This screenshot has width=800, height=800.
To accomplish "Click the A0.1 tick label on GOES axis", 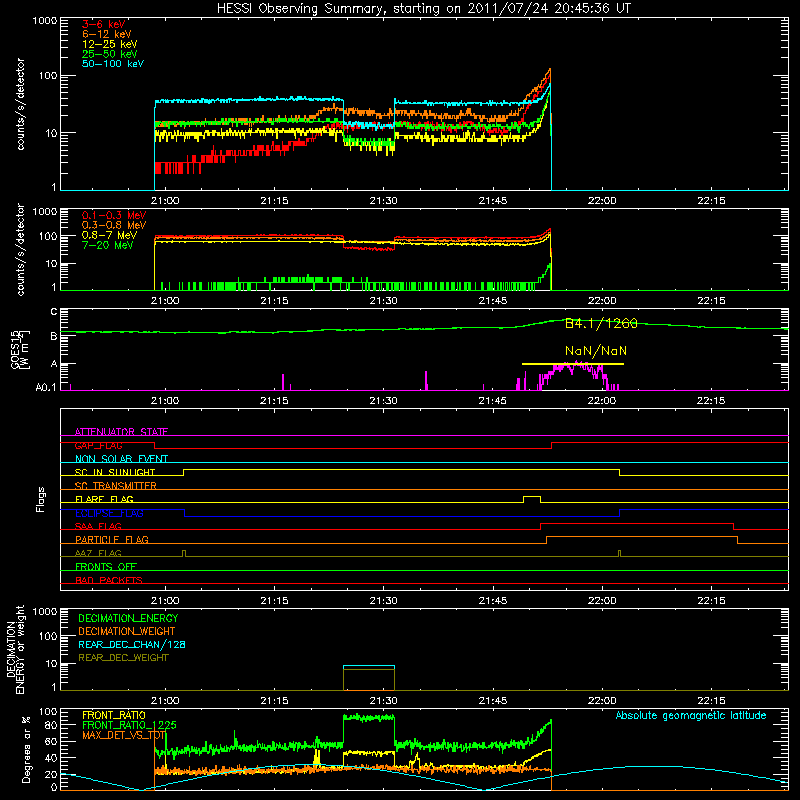I will 46,388.
